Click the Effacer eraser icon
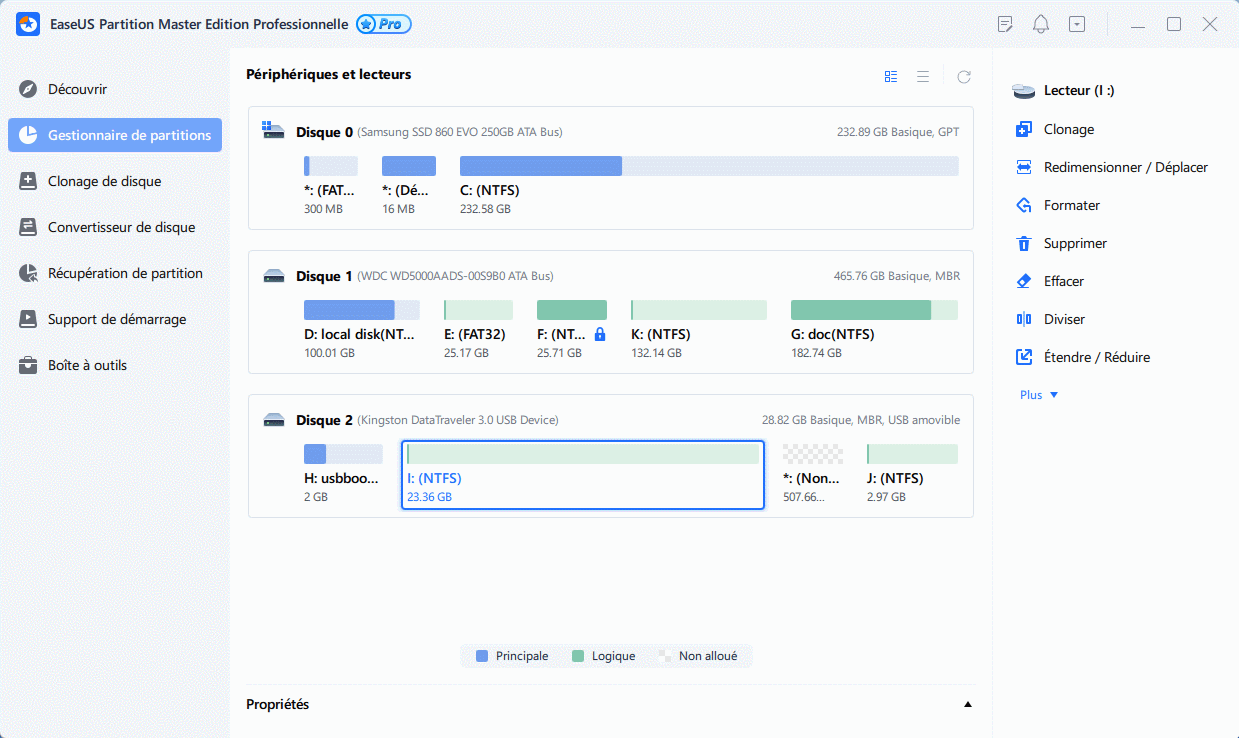Image resolution: width=1239 pixels, height=738 pixels. pos(1023,281)
